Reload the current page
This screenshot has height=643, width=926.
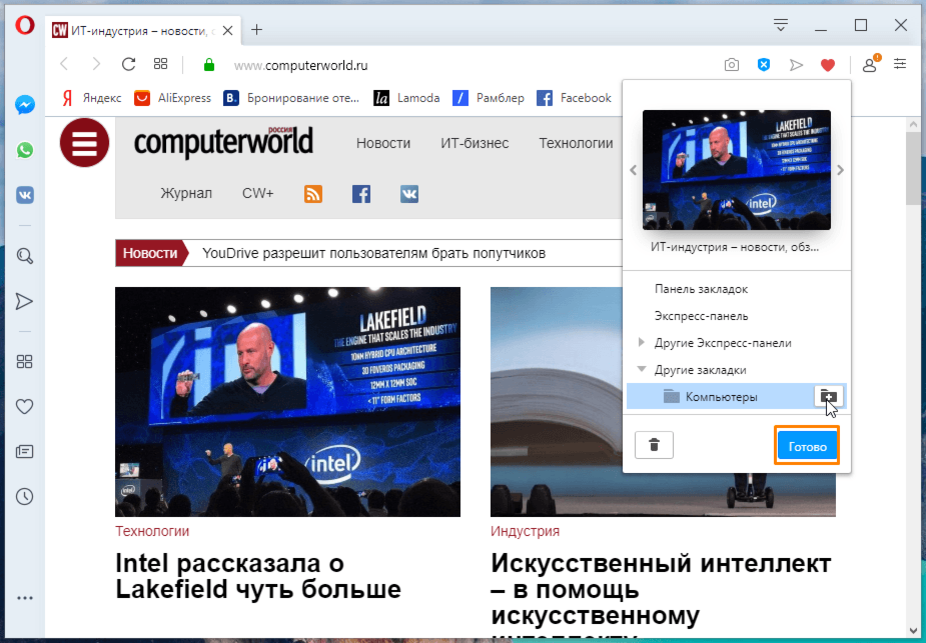128,64
